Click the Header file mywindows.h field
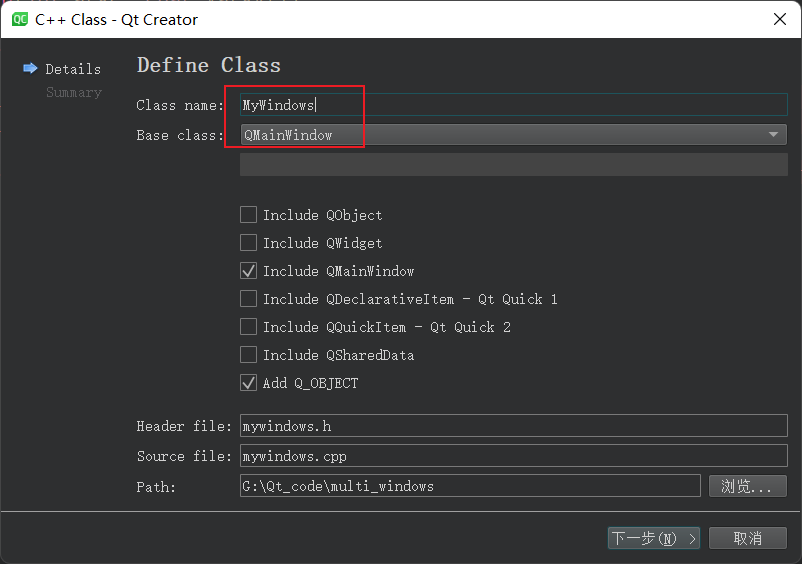The height and width of the screenshot is (564, 802). [514, 426]
